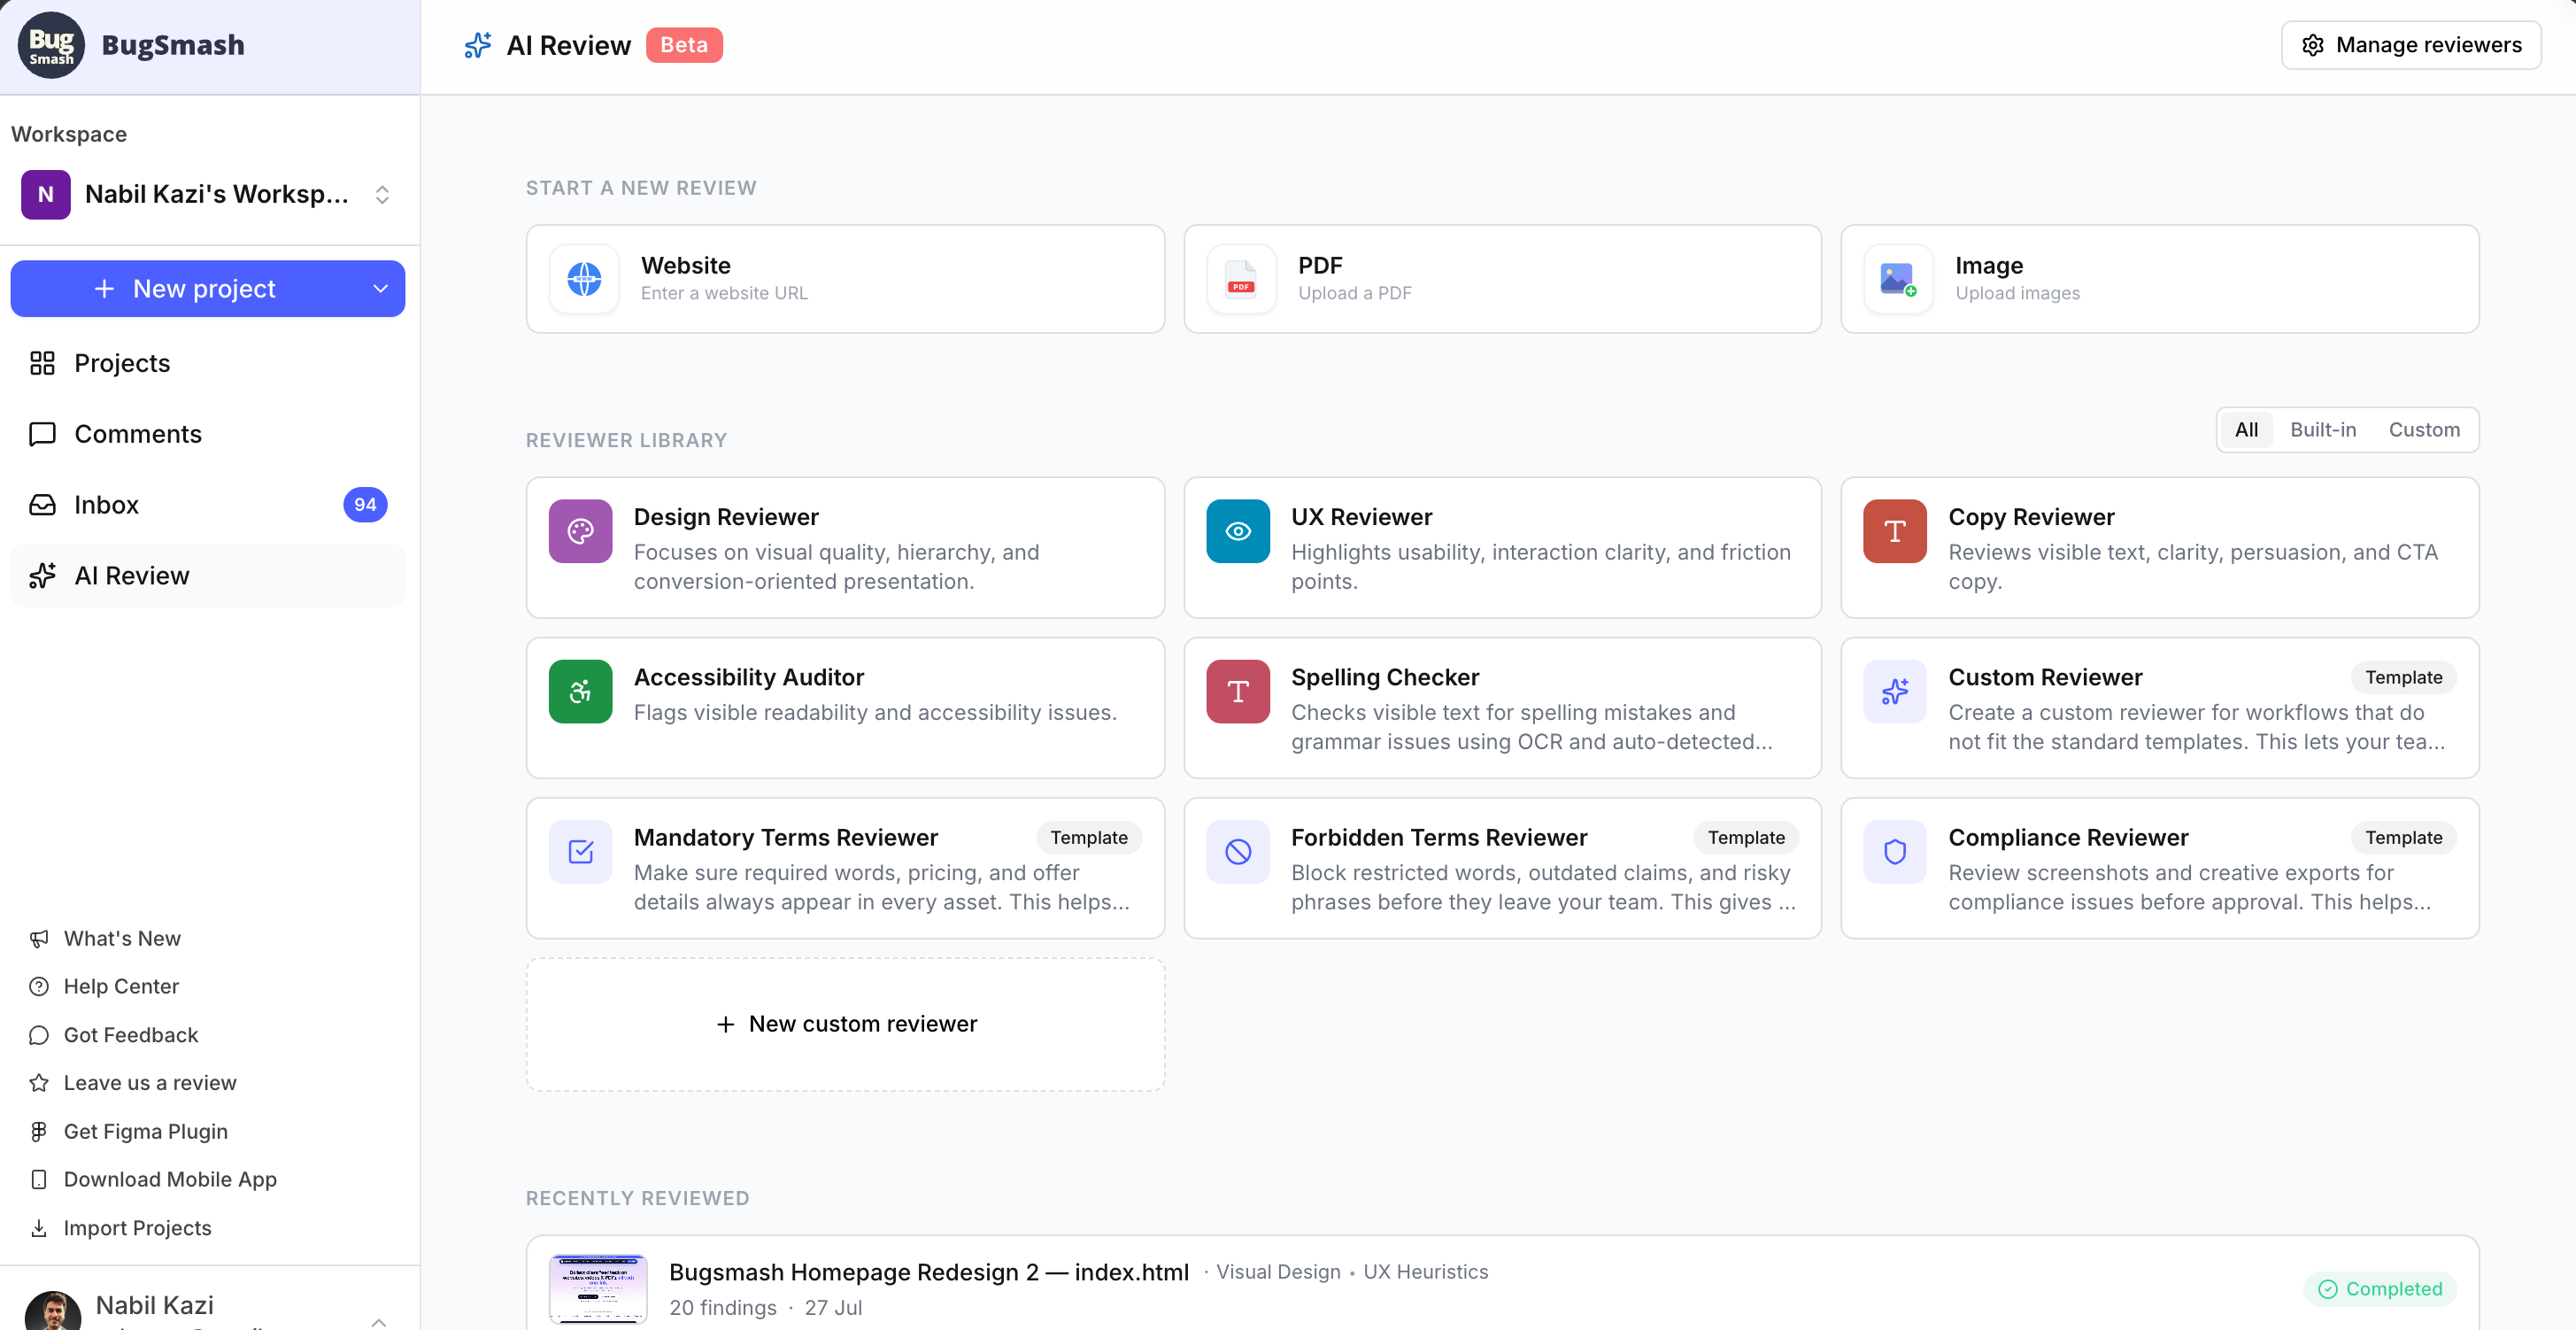Click the "Visual Design" tag text
2576x1330 pixels.
tap(1278, 1272)
